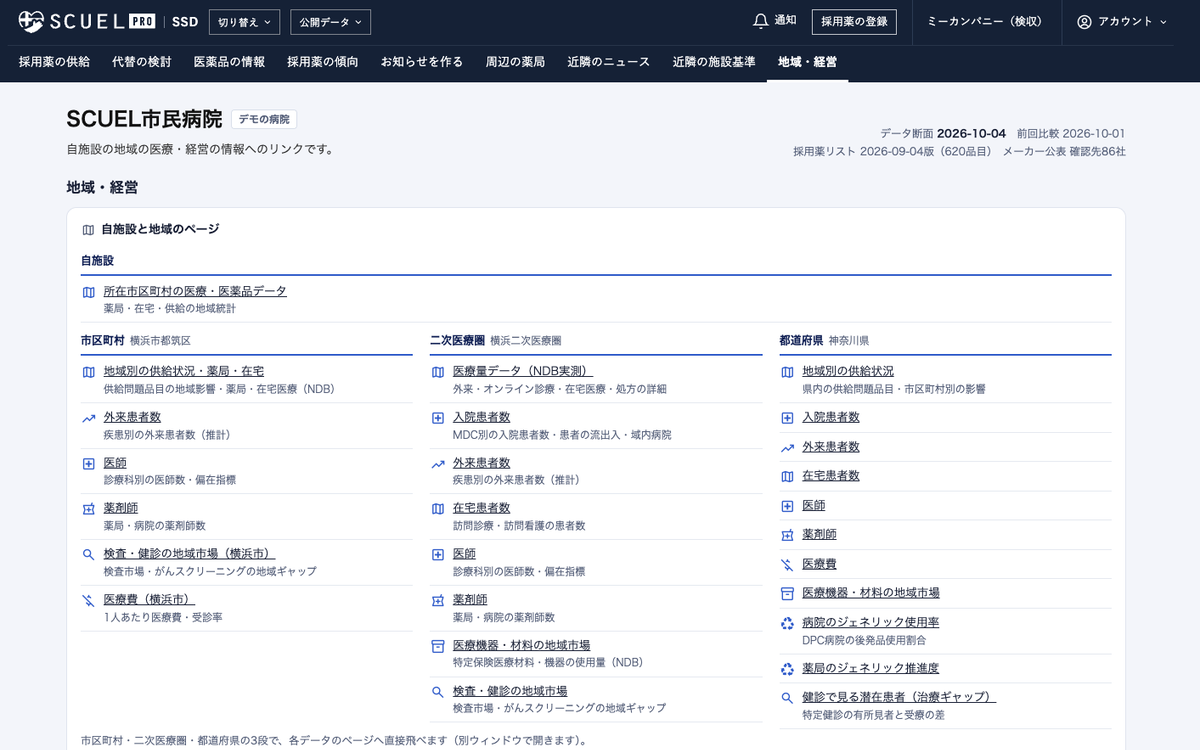Click the map icon beside 所在市区町村の医療・医薬品データ
The width and height of the screenshot is (1200, 750).
[x=88, y=292]
